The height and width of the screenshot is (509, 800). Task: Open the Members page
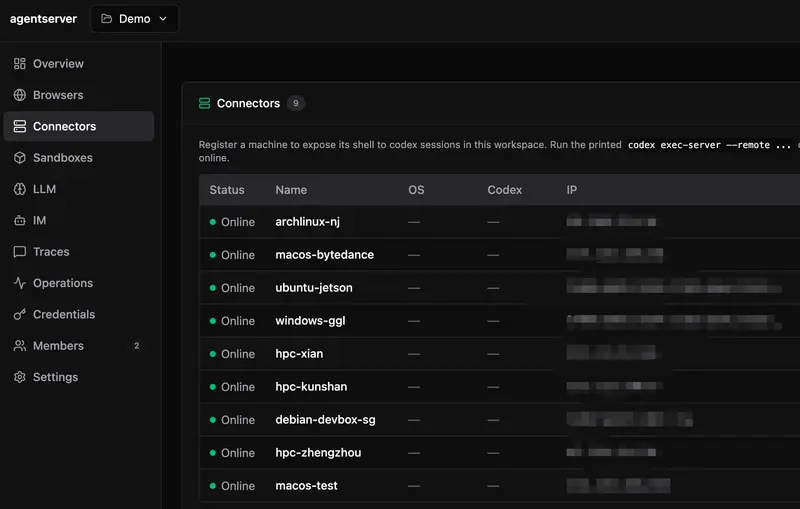(x=79, y=346)
